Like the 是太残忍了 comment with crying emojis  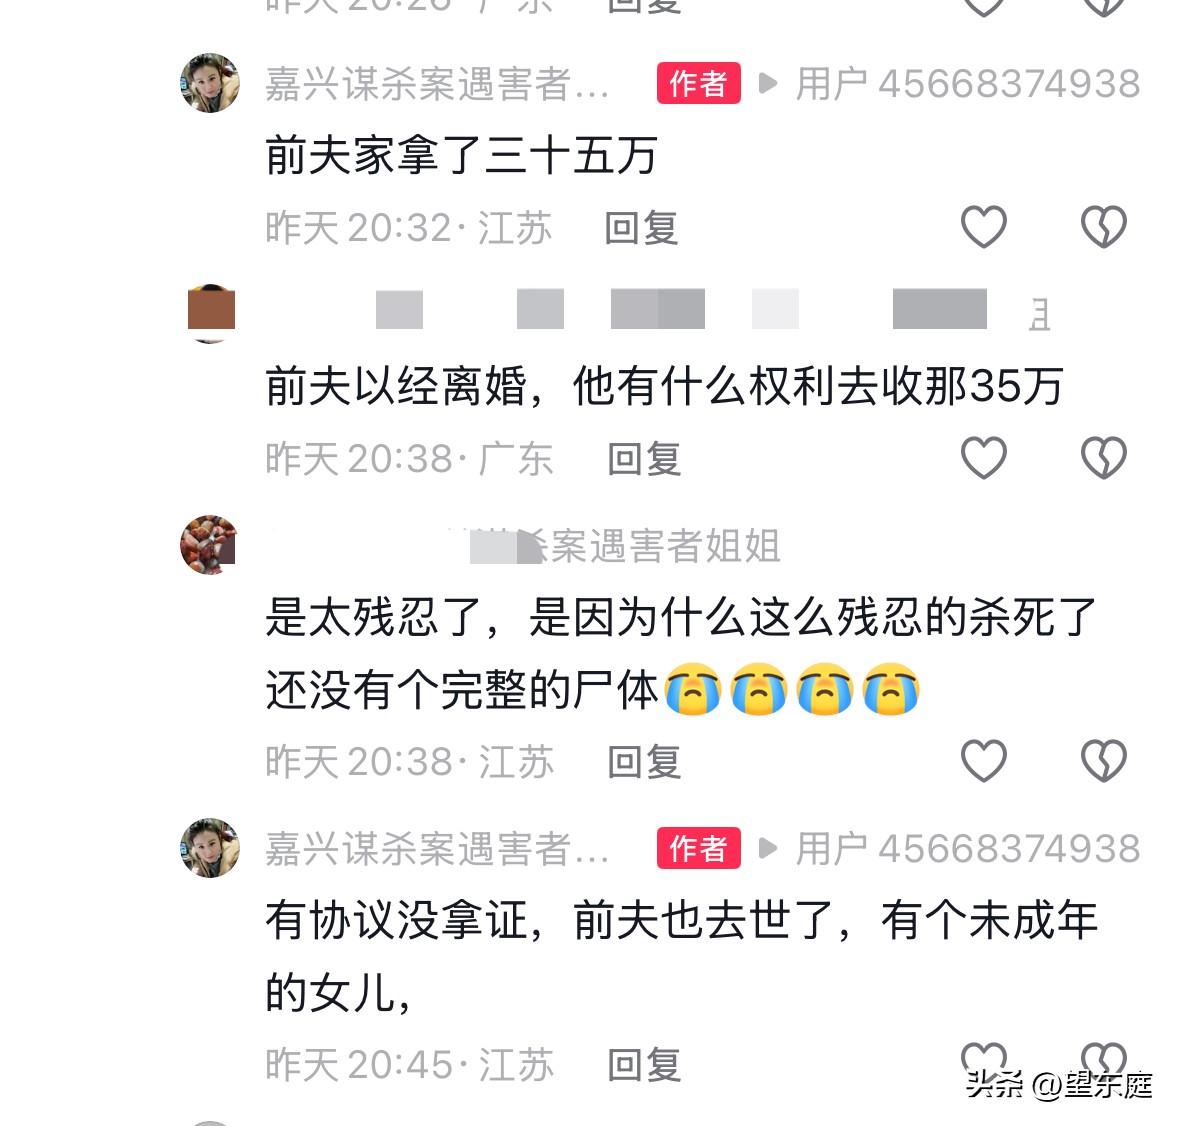pos(984,761)
